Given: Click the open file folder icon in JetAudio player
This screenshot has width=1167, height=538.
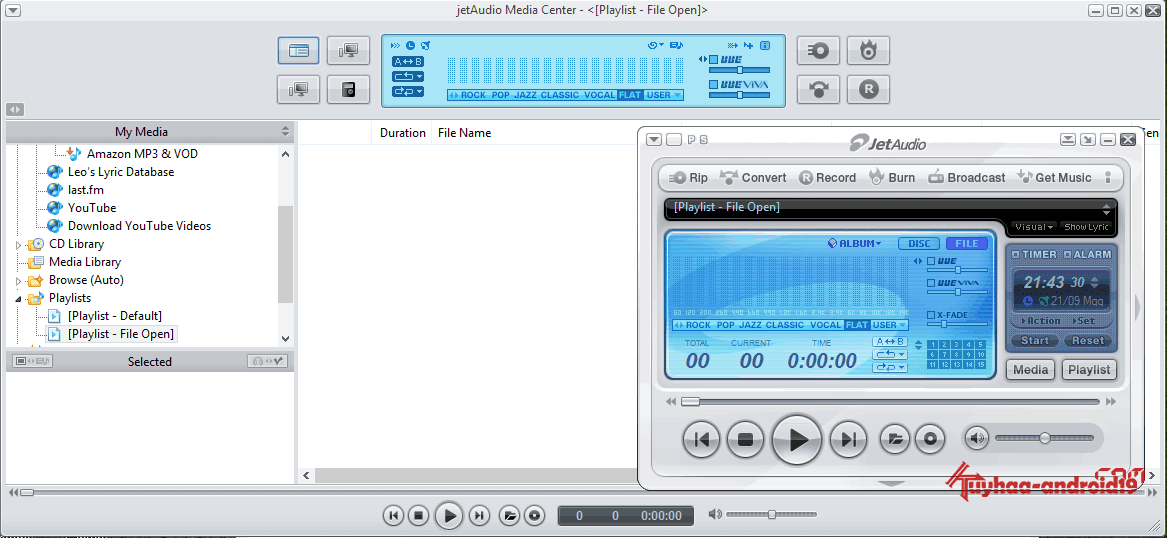Looking at the screenshot, I should tap(895, 439).
